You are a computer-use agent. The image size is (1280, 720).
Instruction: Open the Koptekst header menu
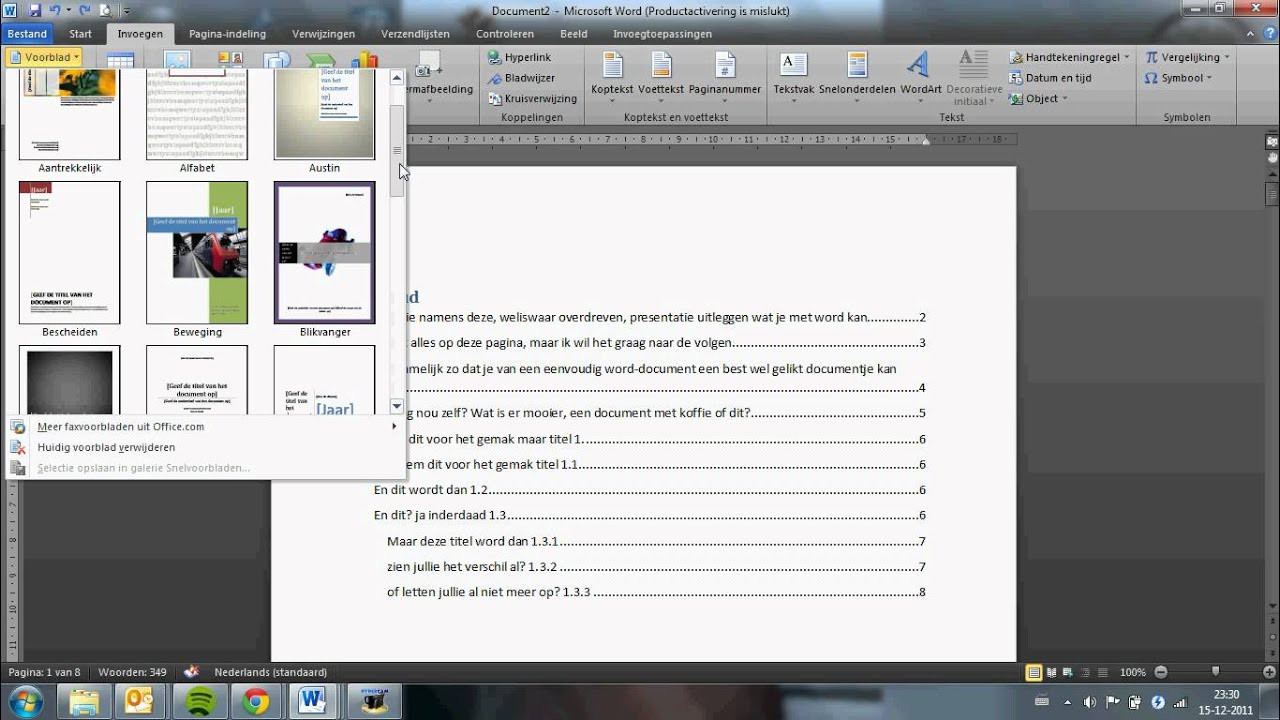612,77
